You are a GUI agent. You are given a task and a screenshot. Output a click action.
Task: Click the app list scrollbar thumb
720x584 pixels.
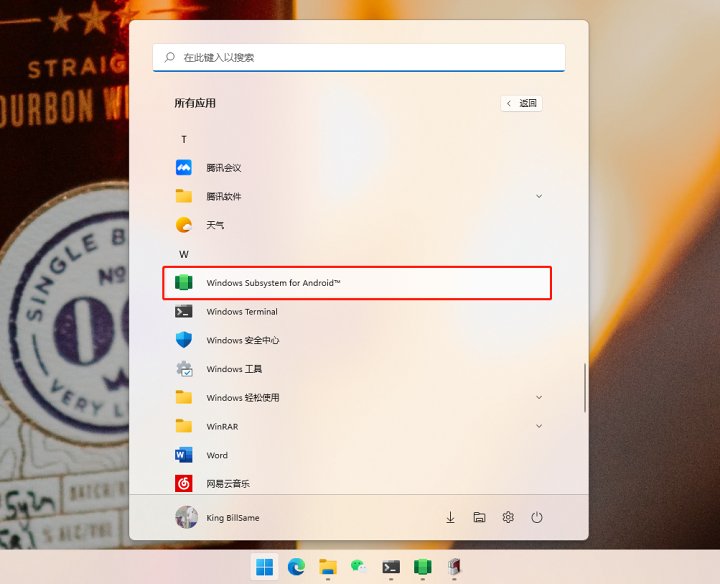(585, 387)
